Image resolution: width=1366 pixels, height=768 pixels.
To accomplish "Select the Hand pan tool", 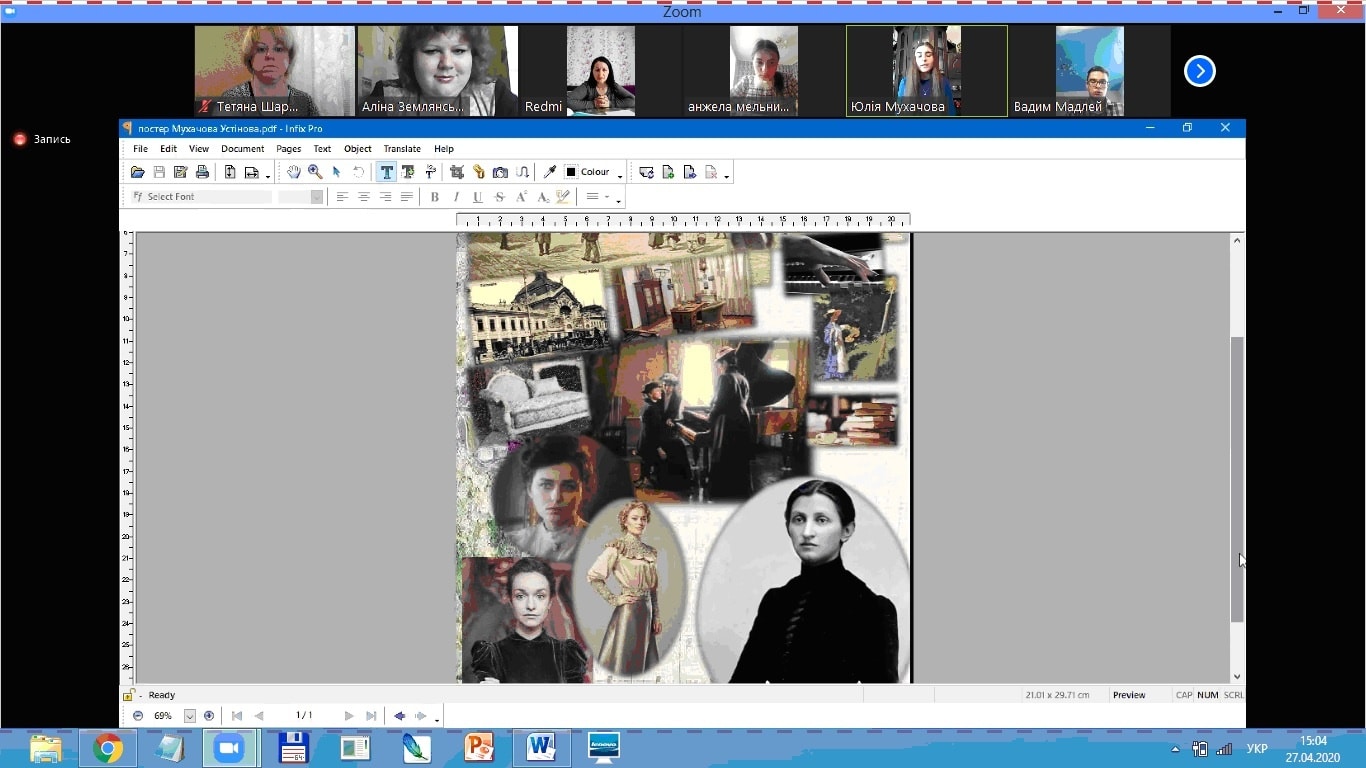I will click(293, 172).
